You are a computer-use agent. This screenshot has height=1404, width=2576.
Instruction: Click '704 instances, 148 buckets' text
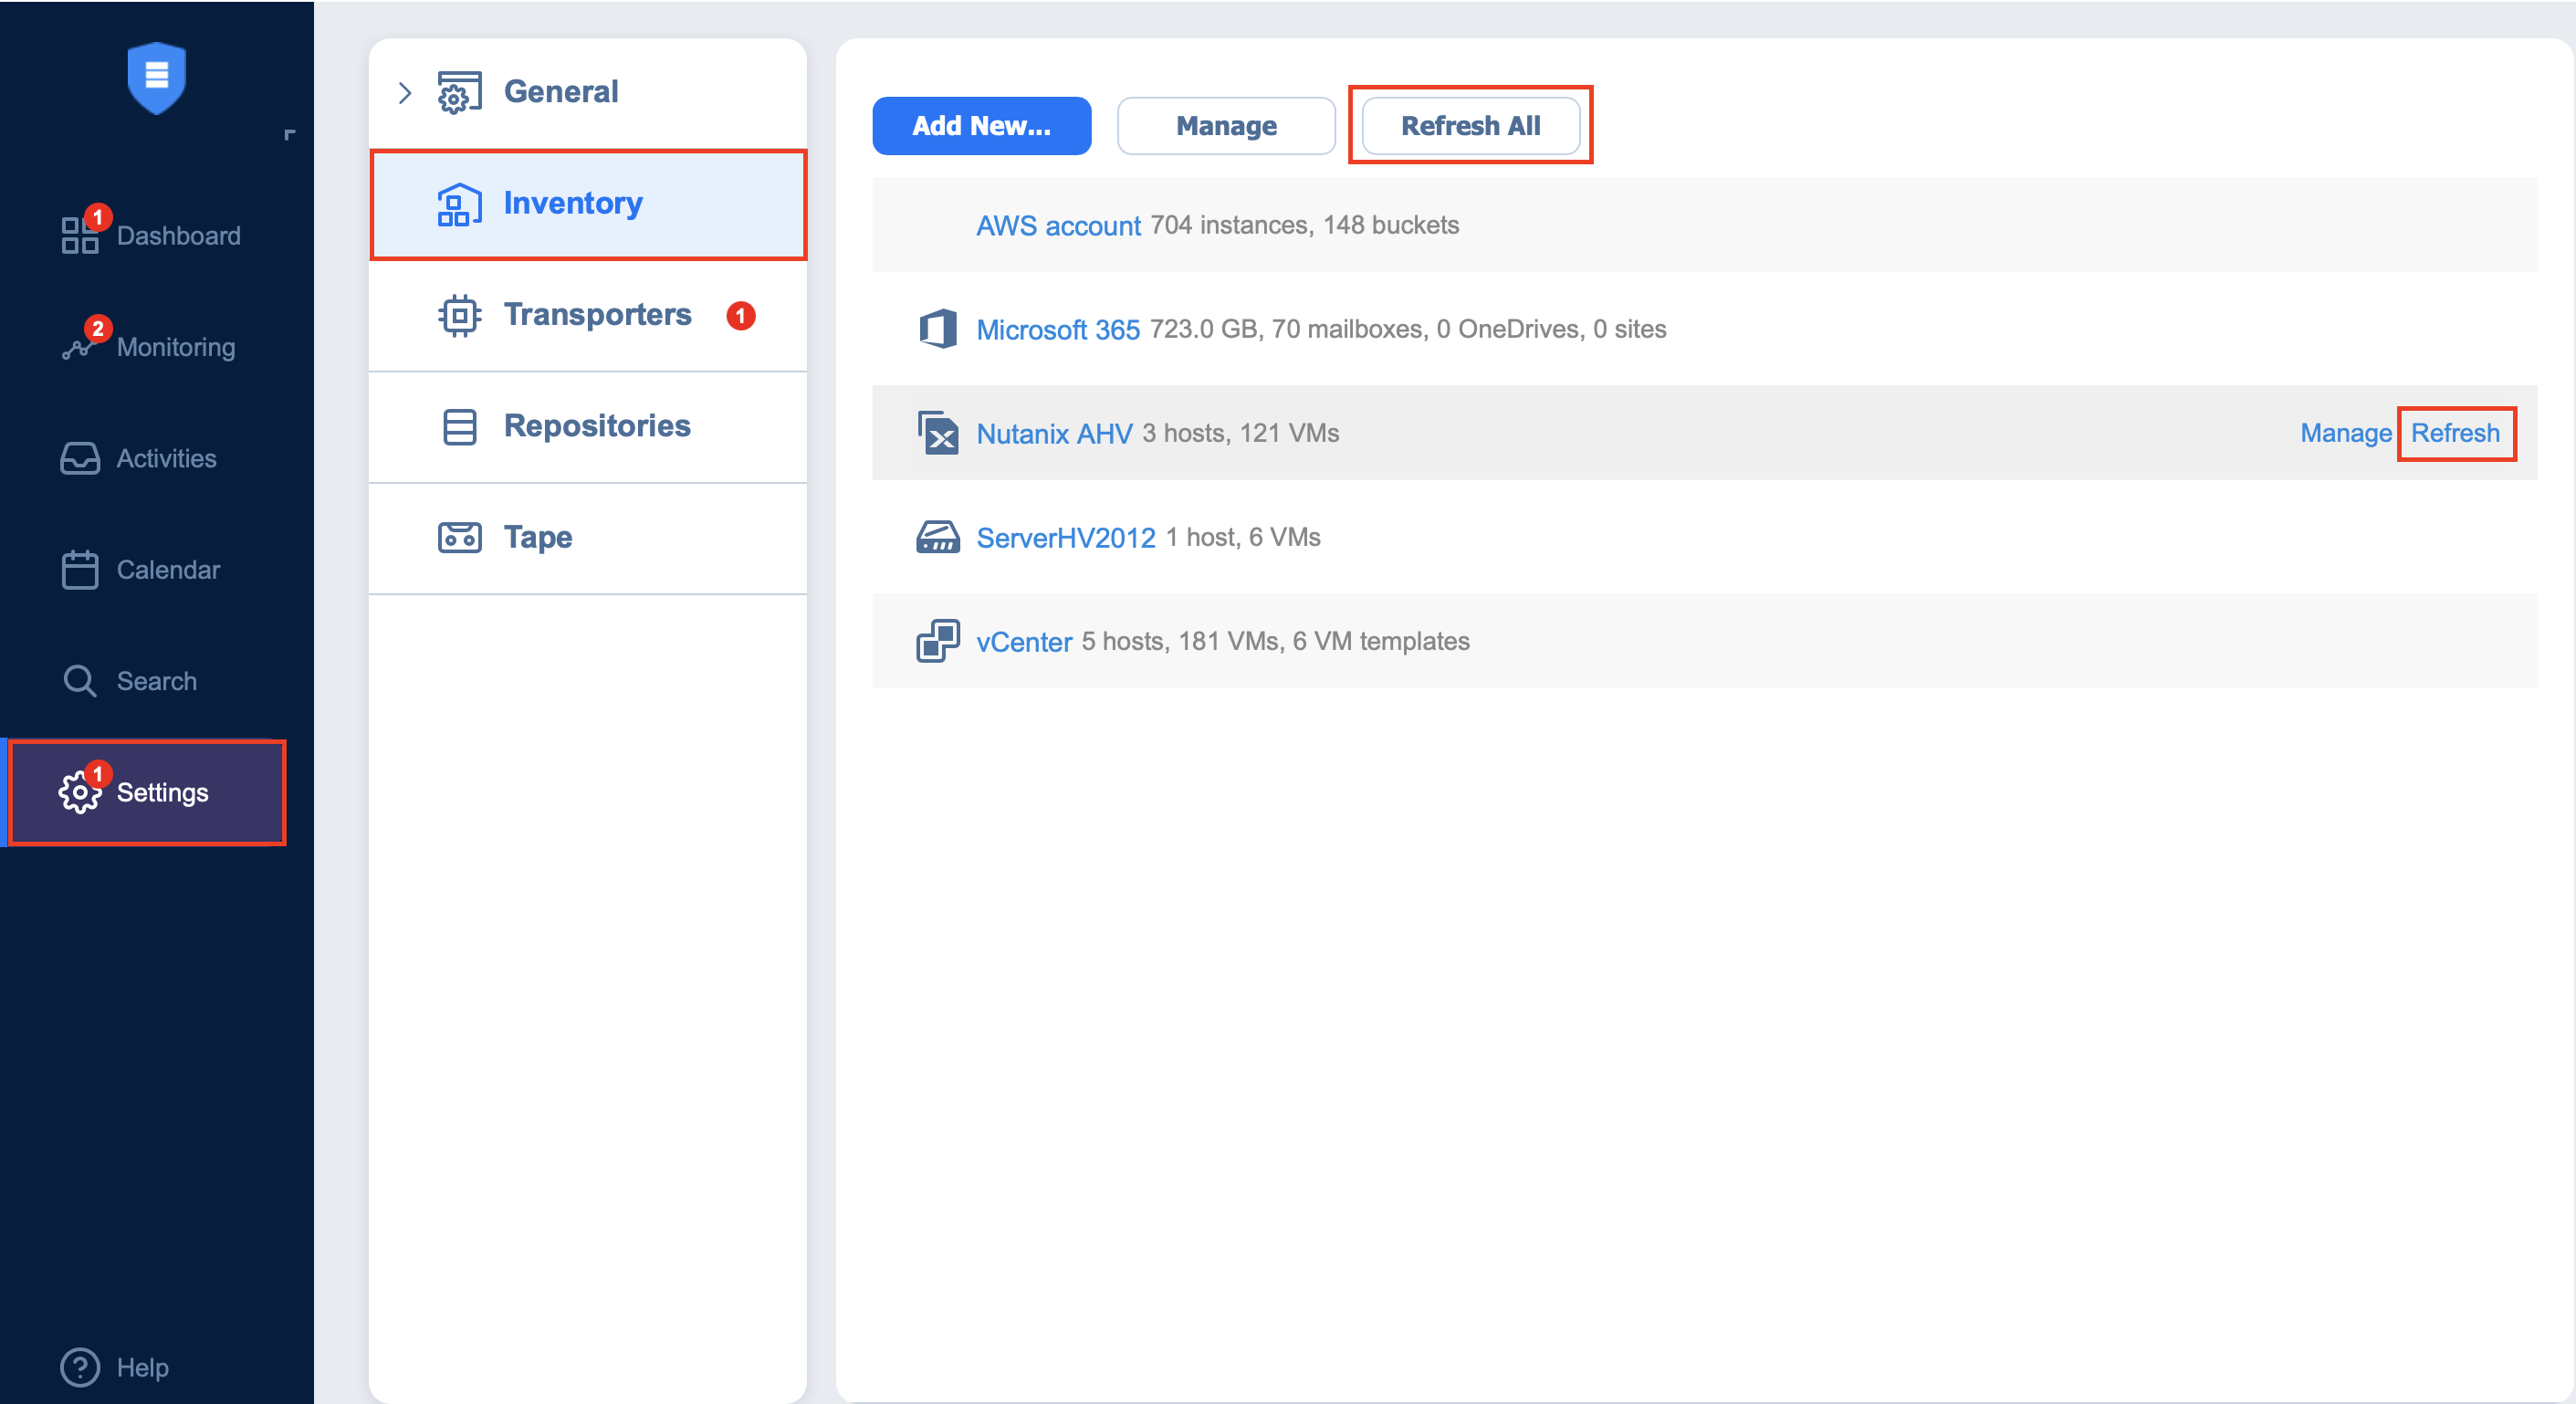pyautogui.click(x=1304, y=225)
